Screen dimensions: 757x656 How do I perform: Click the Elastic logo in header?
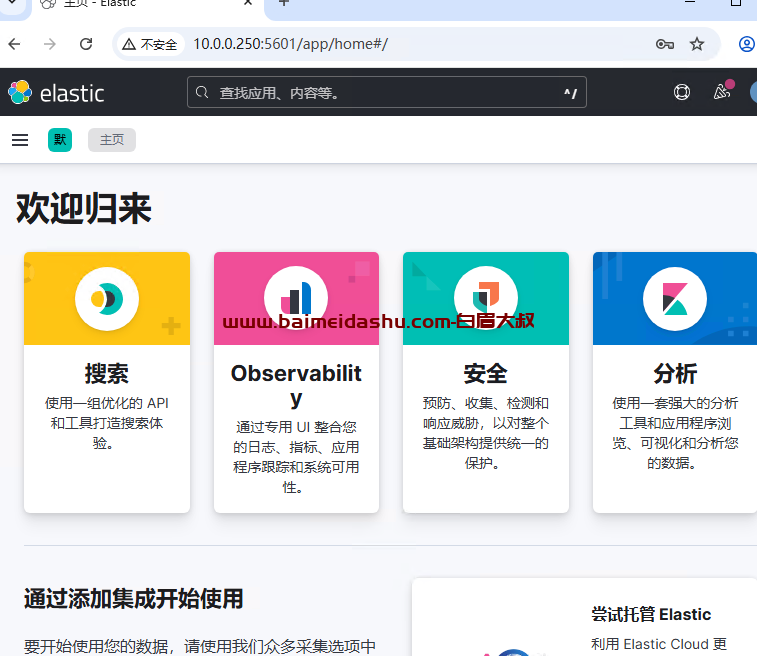pos(56,92)
